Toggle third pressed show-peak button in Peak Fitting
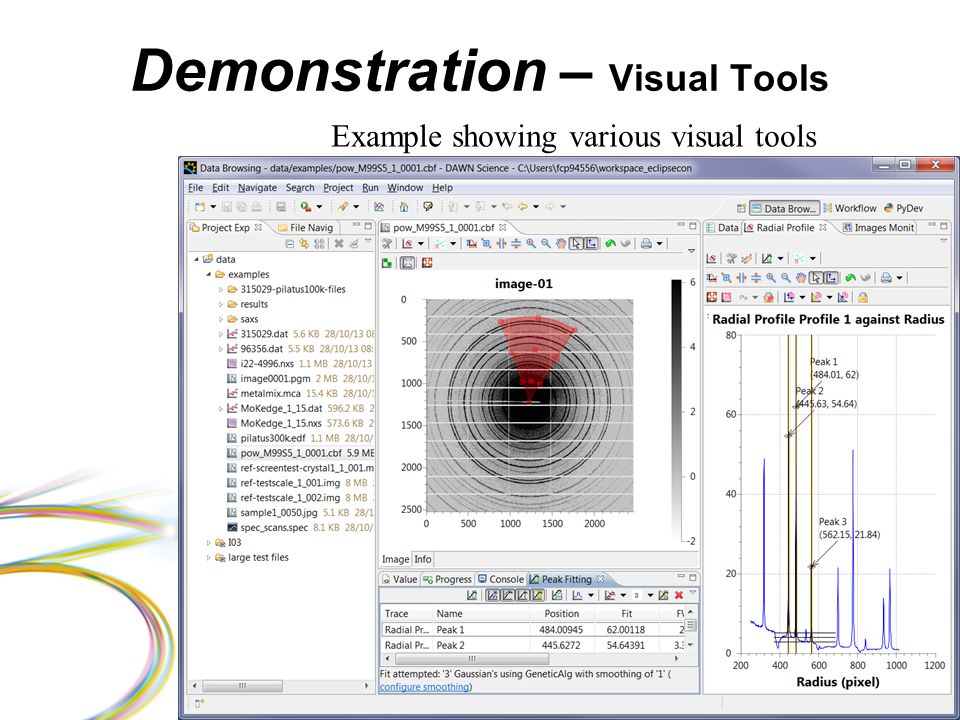960x720 pixels. [x=522, y=595]
